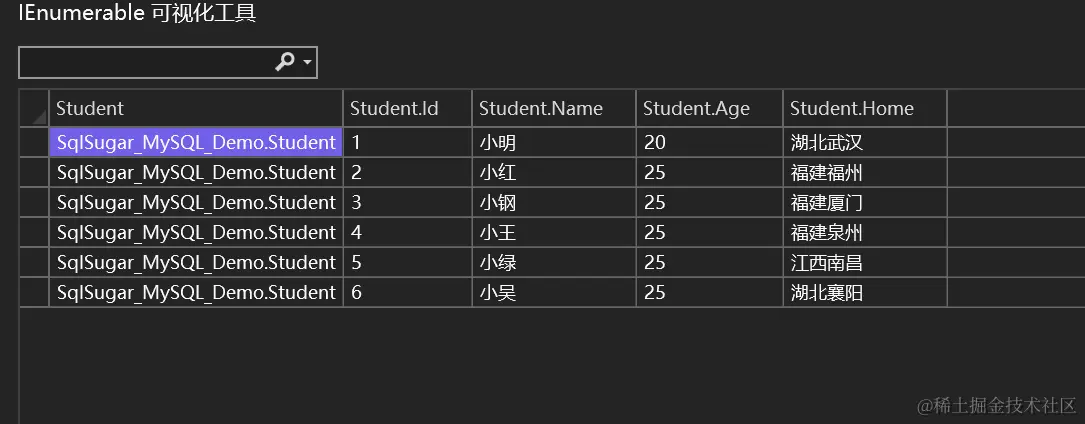The image size is (1085, 424).
Task: Select the home cell 湖北襄阳
Action: (x=865, y=293)
